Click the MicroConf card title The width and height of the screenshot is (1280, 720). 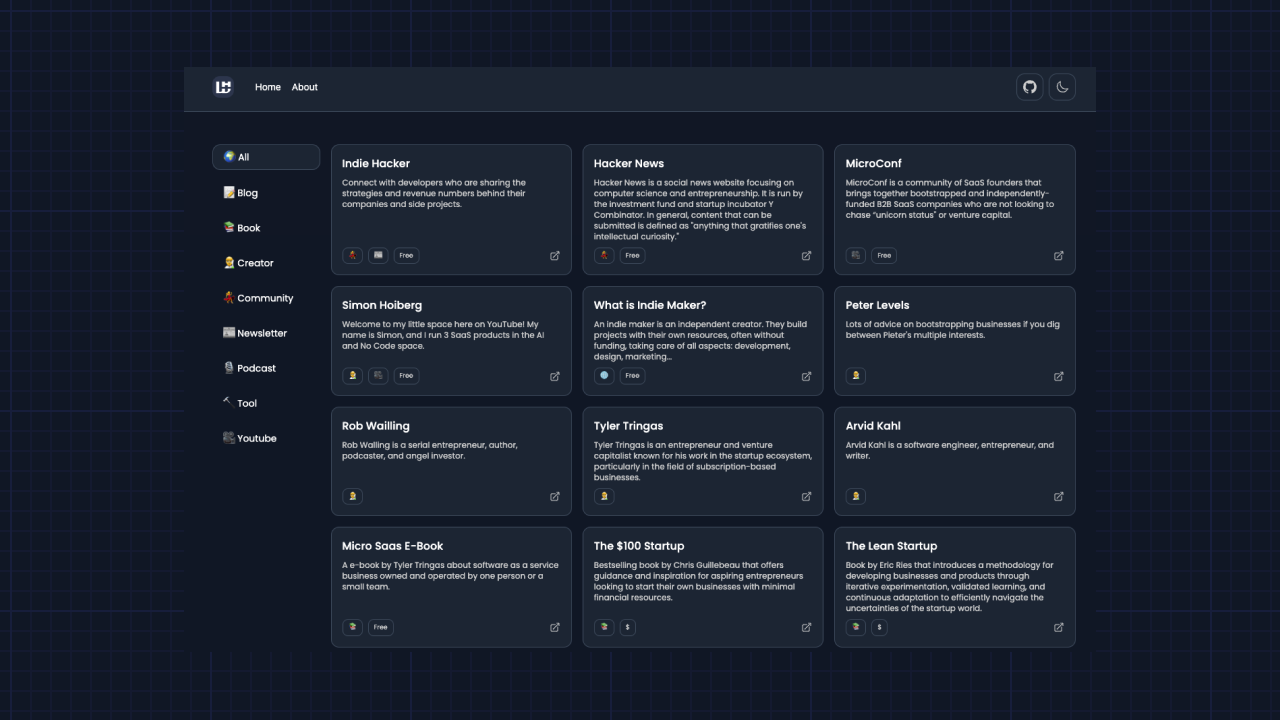(x=874, y=164)
